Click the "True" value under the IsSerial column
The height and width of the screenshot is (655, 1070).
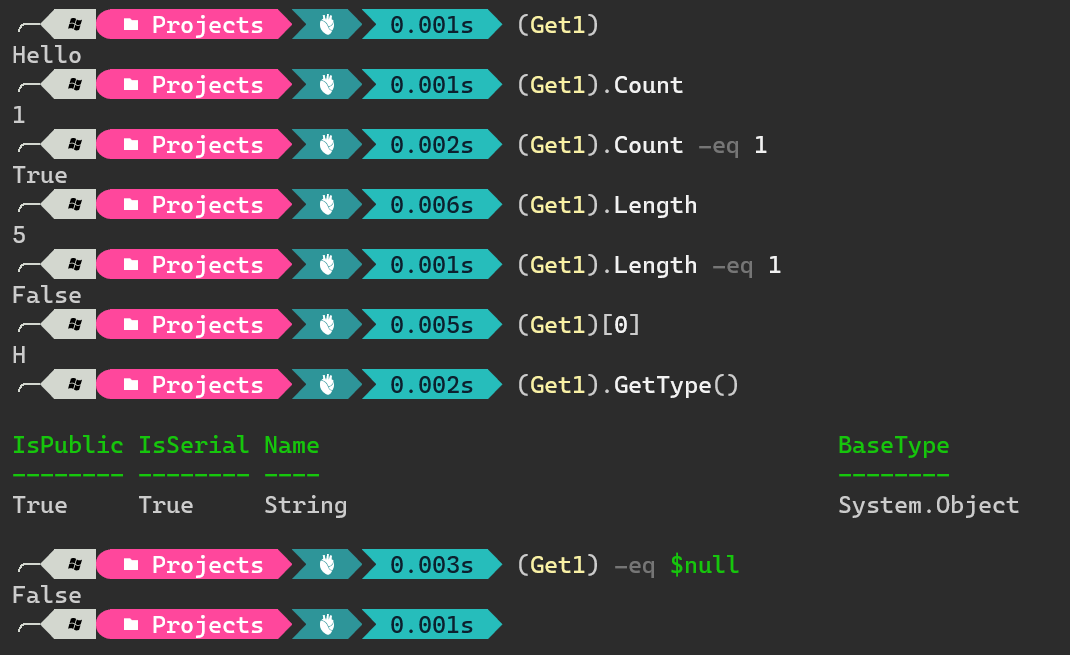coord(166,505)
